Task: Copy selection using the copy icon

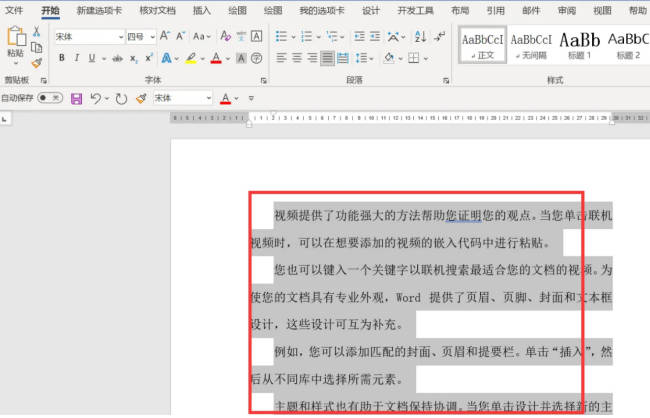Action: (36, 48)
